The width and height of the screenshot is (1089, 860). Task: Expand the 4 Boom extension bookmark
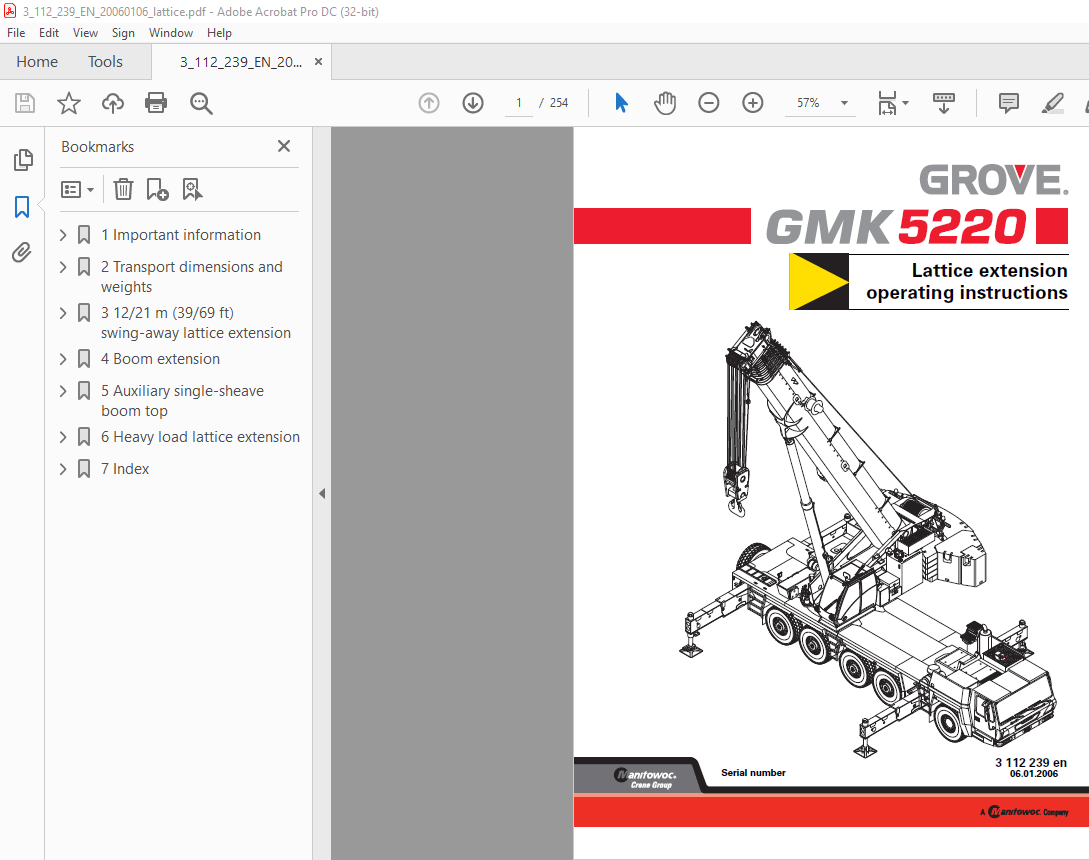pos(63,359)
